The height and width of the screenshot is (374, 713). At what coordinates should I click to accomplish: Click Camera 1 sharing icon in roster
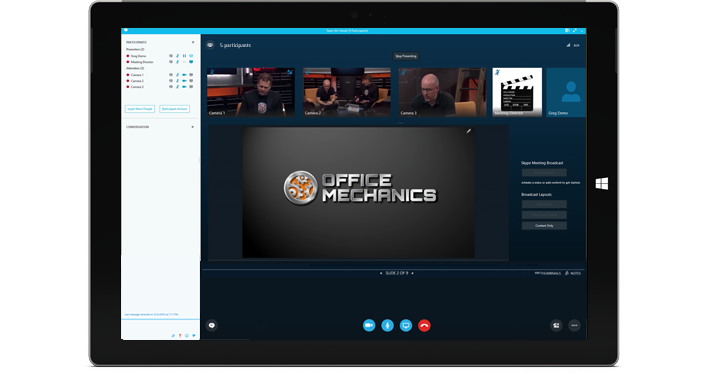click(x=191, y=75)
